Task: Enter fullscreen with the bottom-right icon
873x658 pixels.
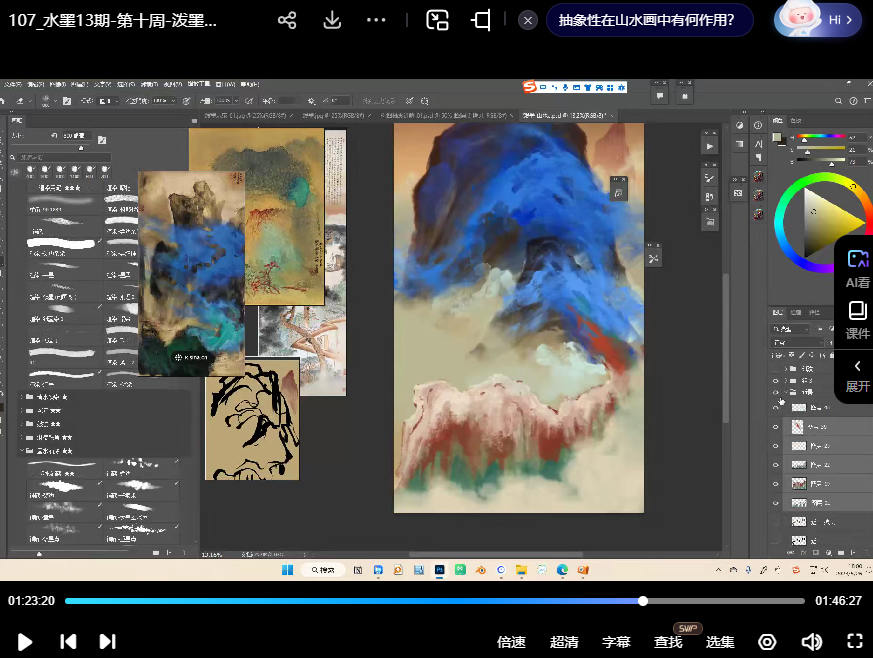Action: [855, 642]
